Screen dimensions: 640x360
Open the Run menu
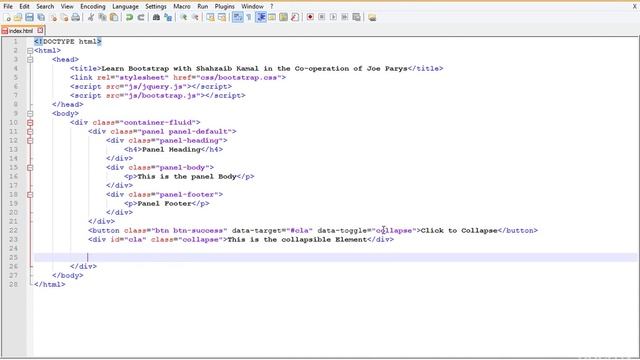(x=202, y=7)
